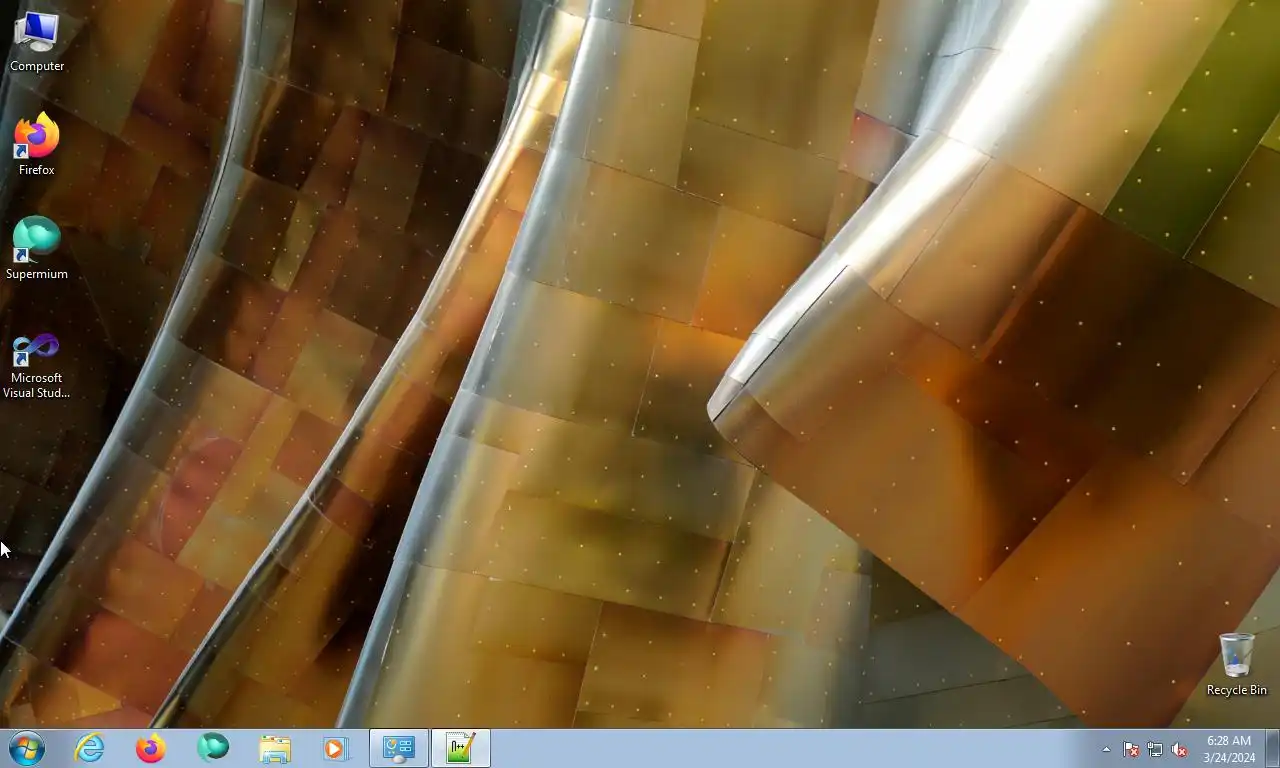1280x768 pixels.
Task: Open the clock showing 6:28 AM
Action: coord(1229,749)
